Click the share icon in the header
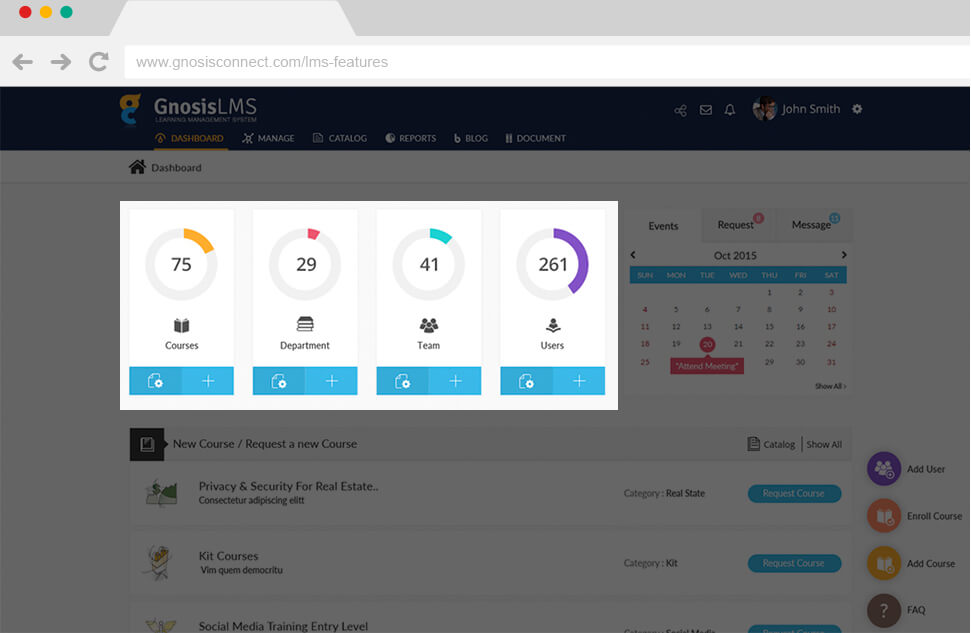Image resolution: width=971 pixels, height=633 pixels. (x=680, y=110)
